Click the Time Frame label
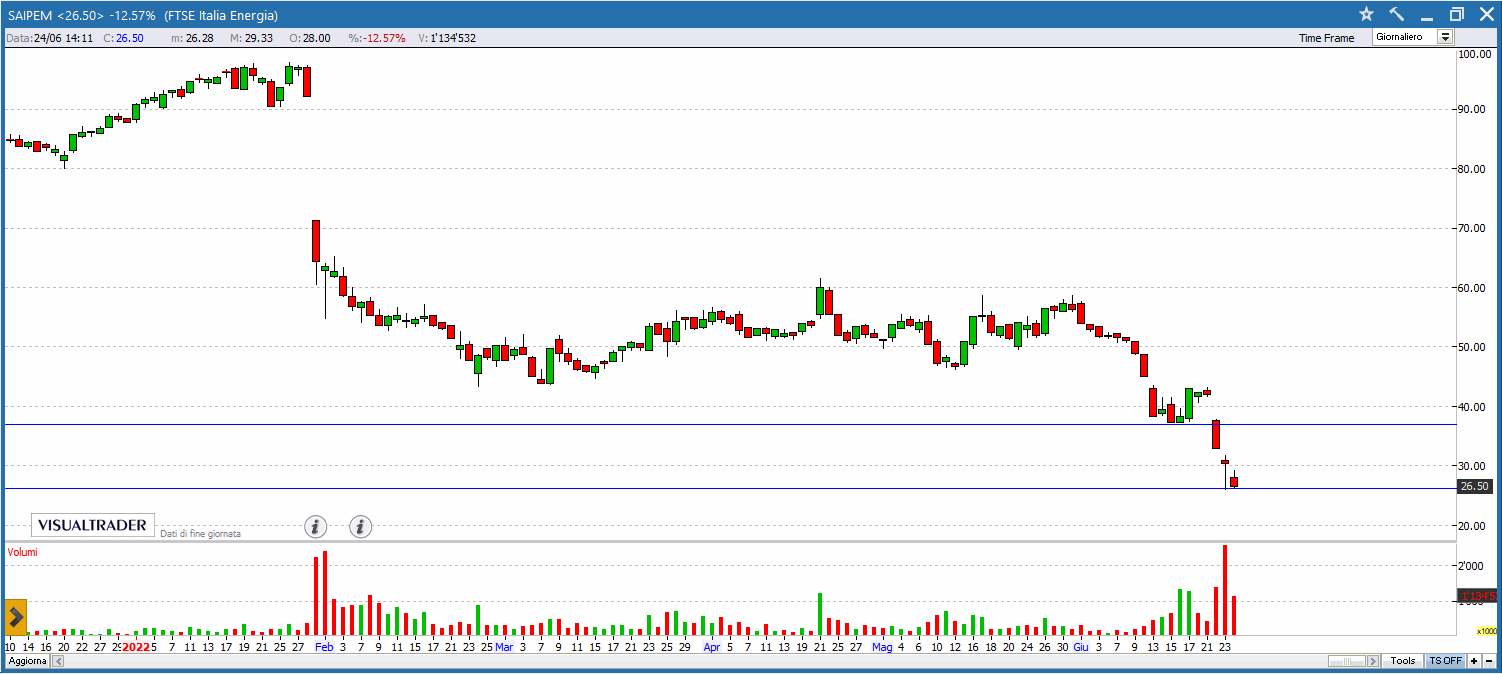 click(x=1326, y=38)
